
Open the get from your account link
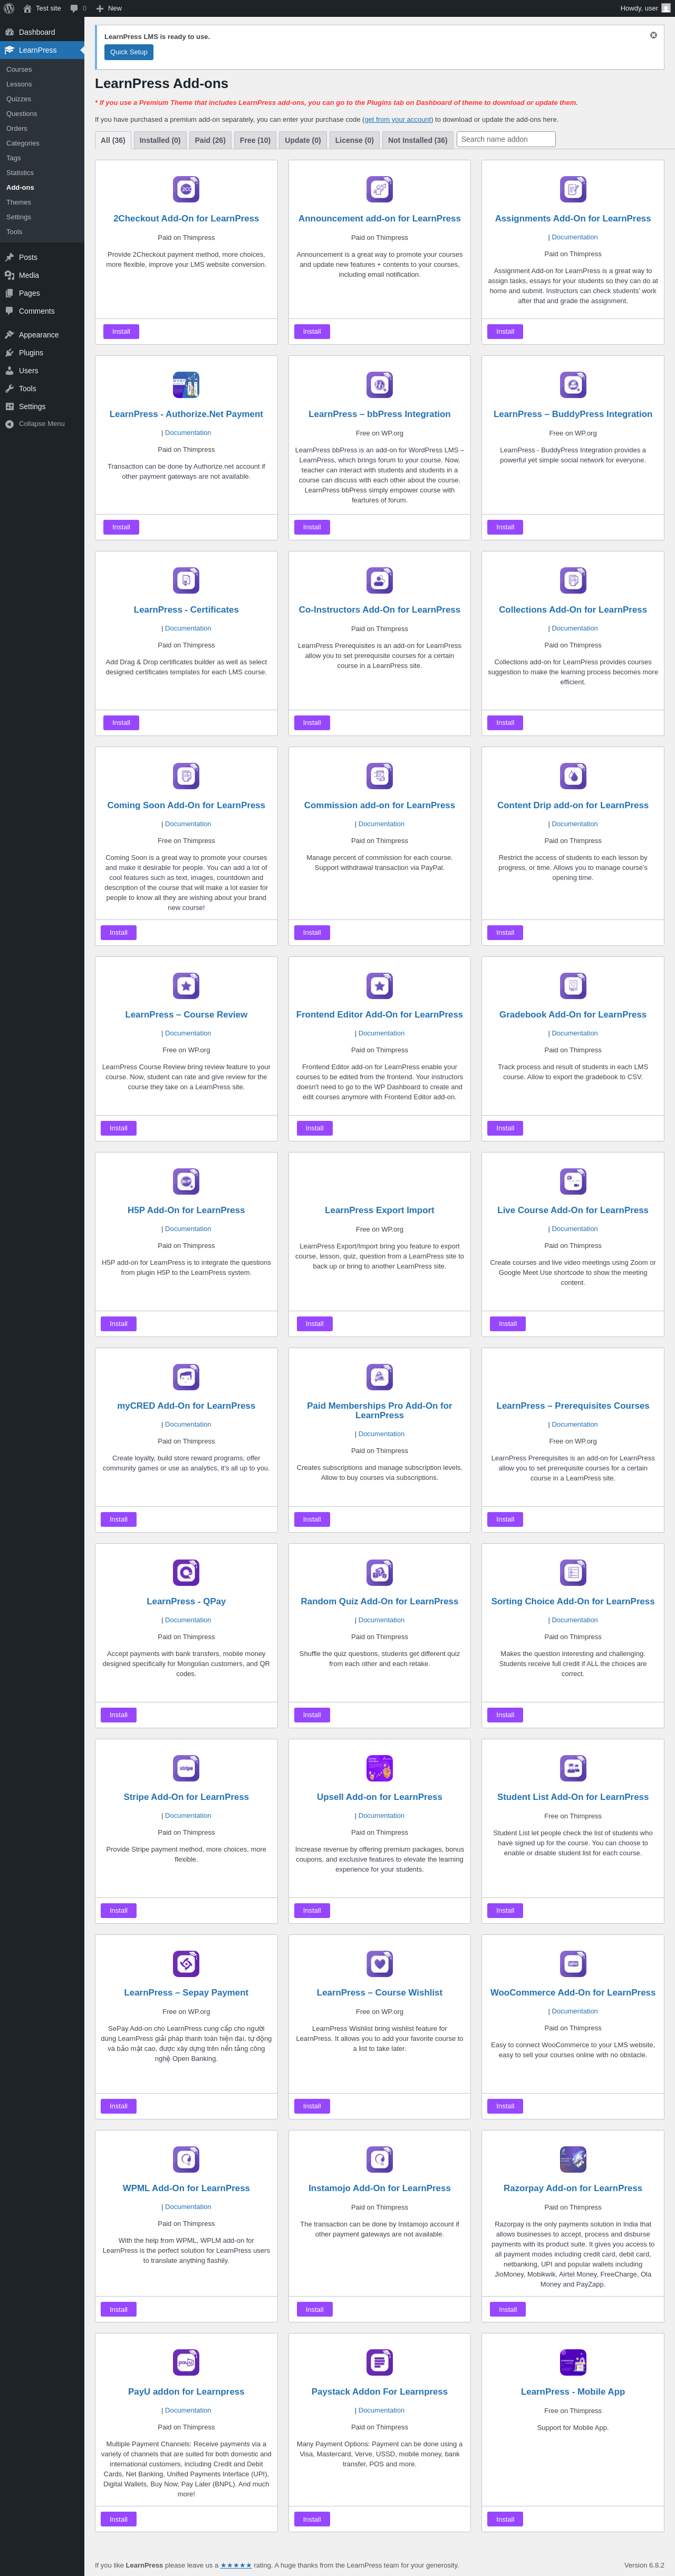tap(398, 119)
